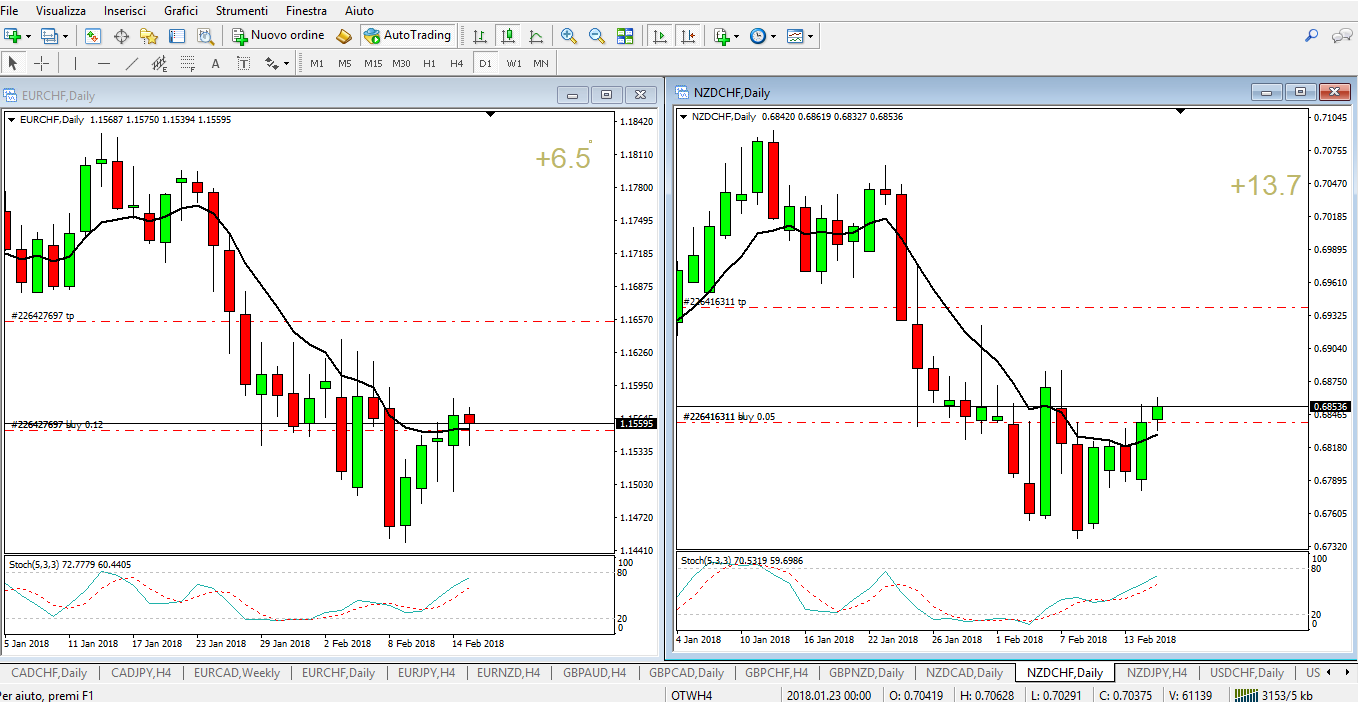Open a new chart window
This screenshot has width=1358, height=702.
click(13, 36)
